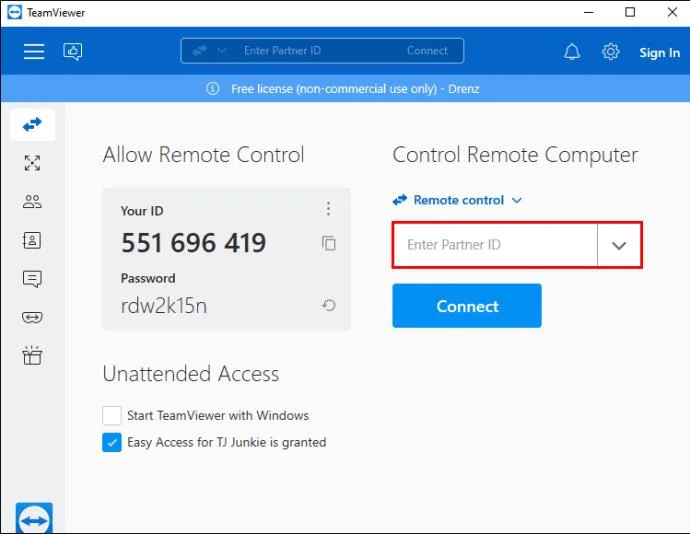The height and width of the screenshot is (534, 690).
Task: Click the TeamViewer logo at bottom left
Action: point(34,518)
